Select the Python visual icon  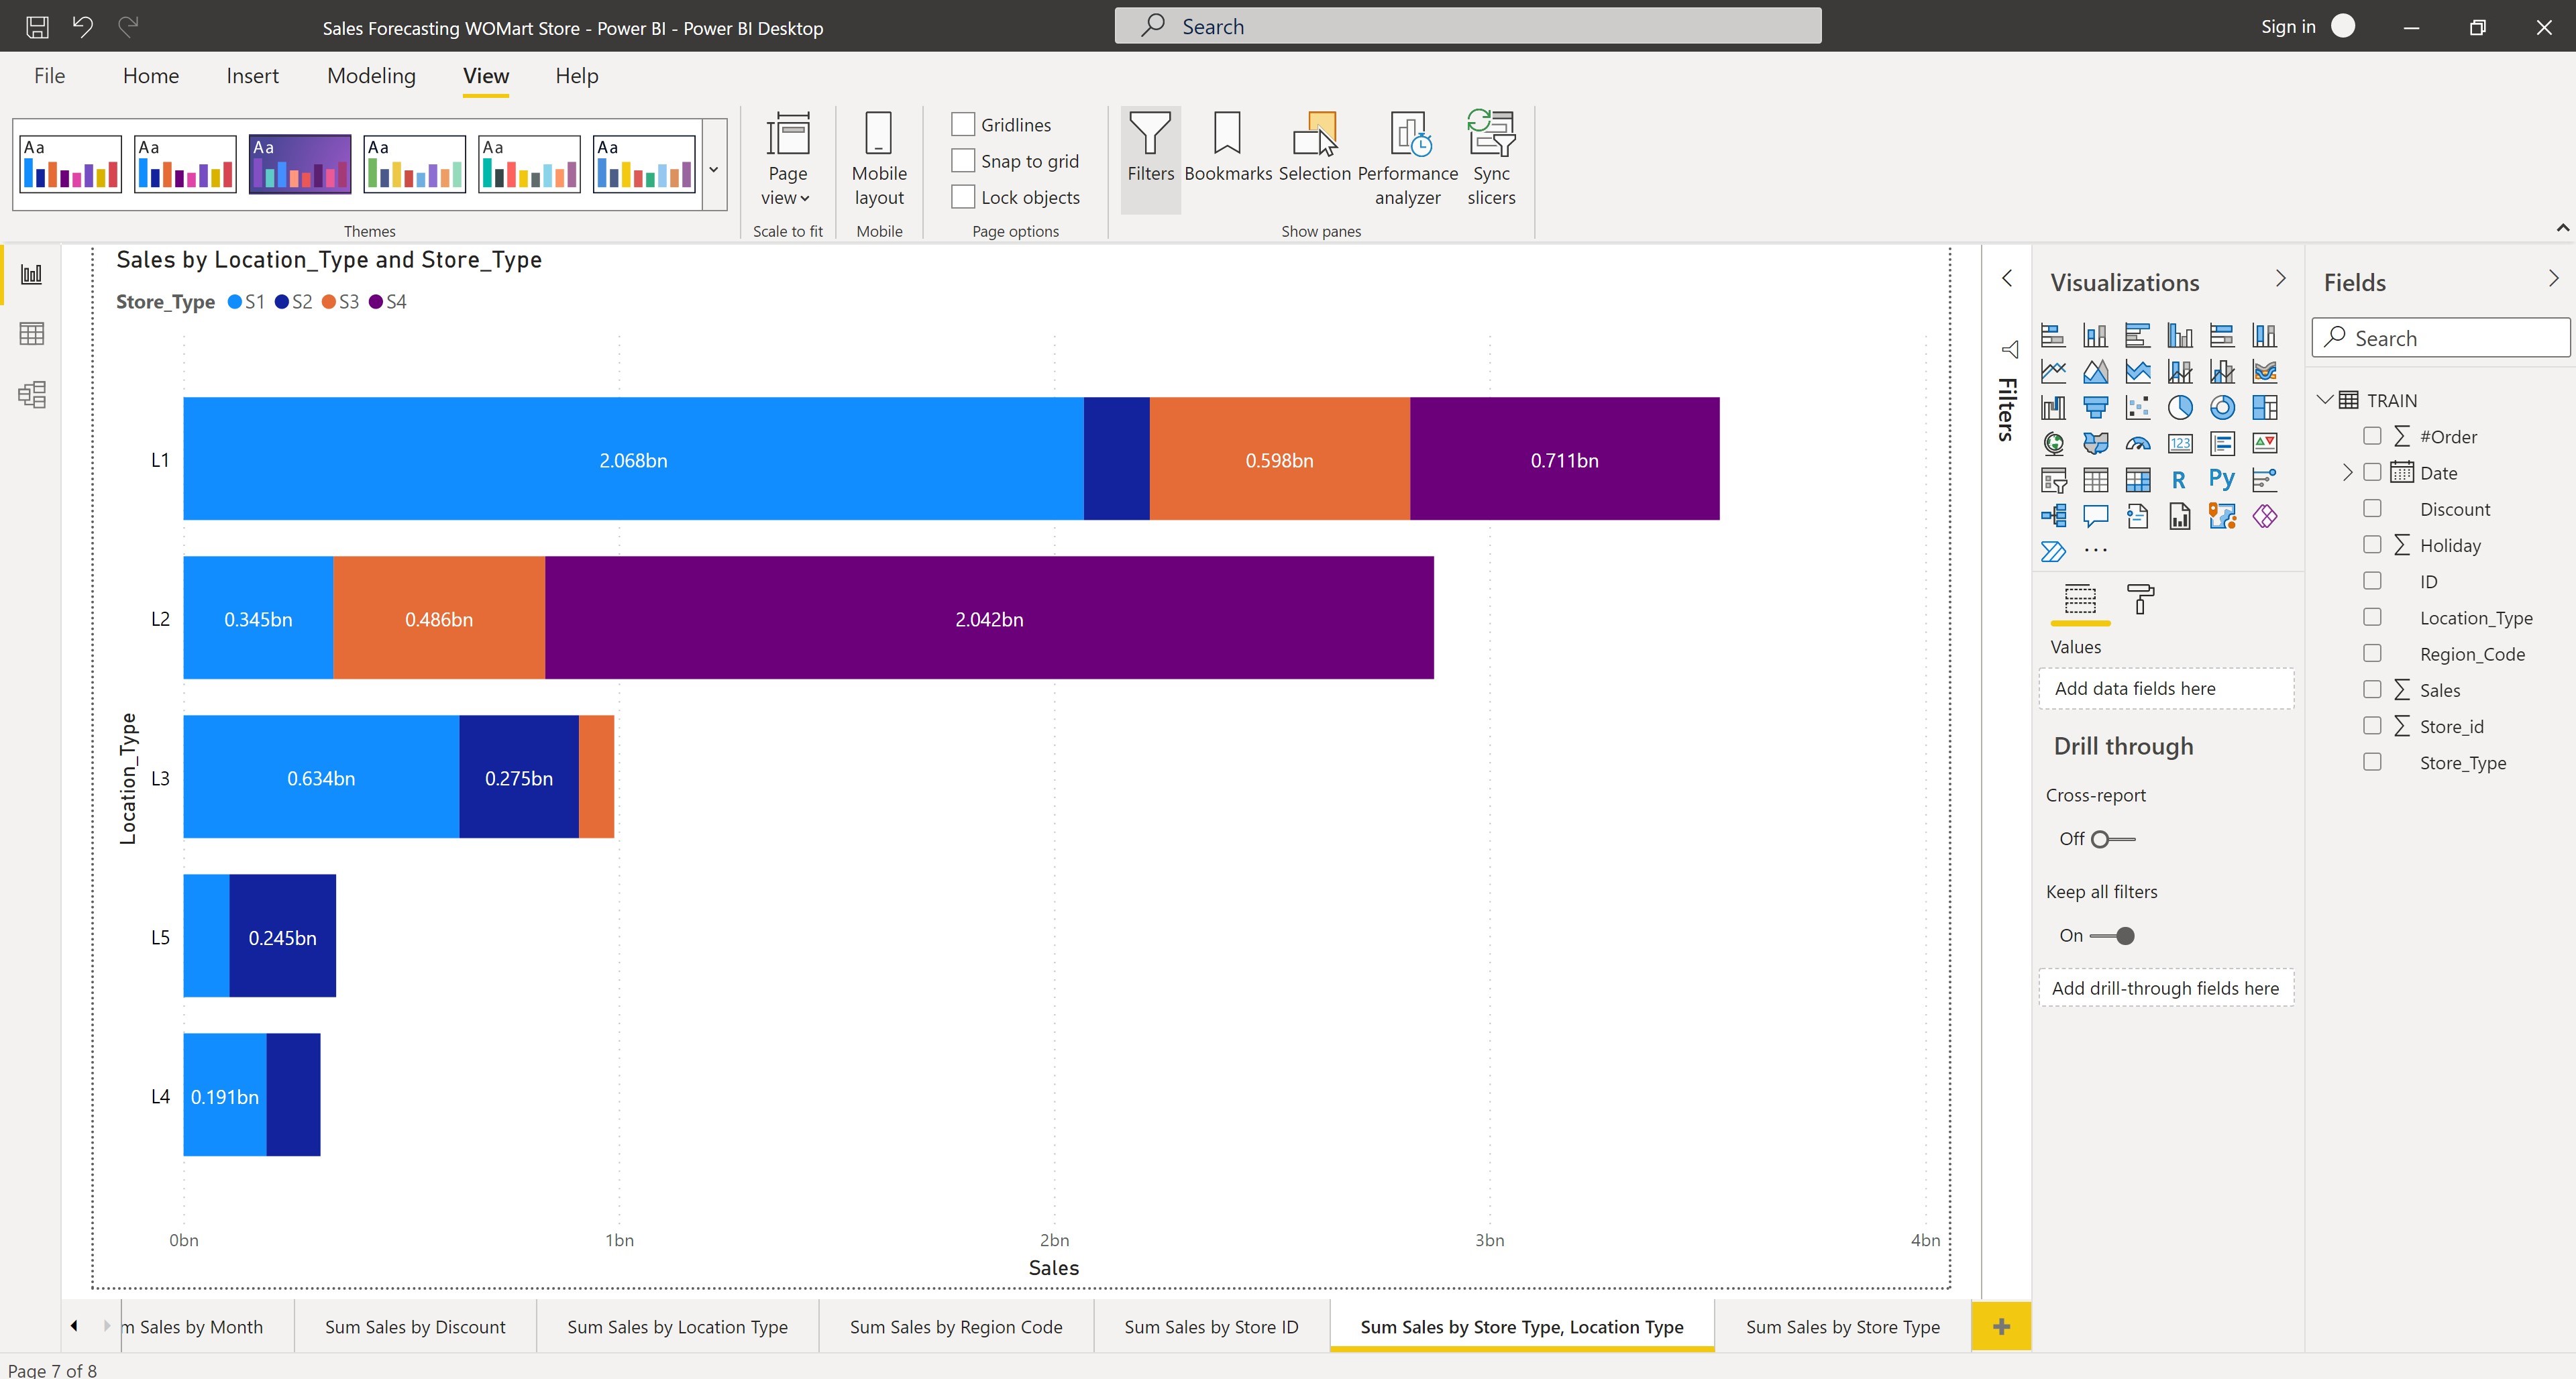click(2223, 480)
